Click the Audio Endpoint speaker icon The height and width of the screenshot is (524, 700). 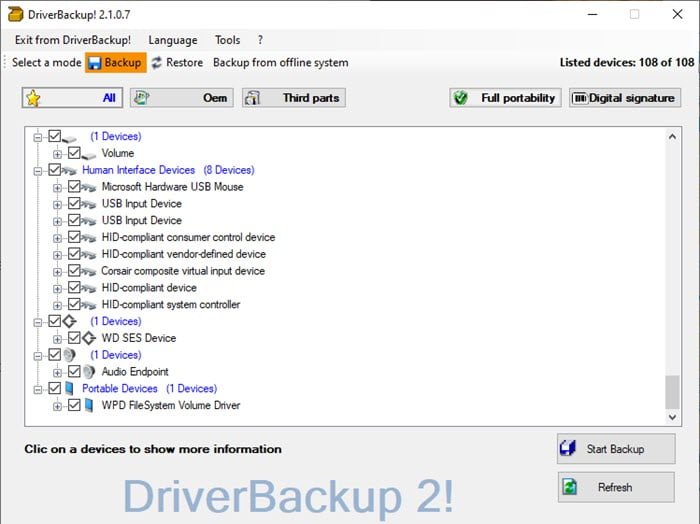[x=89, y=372]
